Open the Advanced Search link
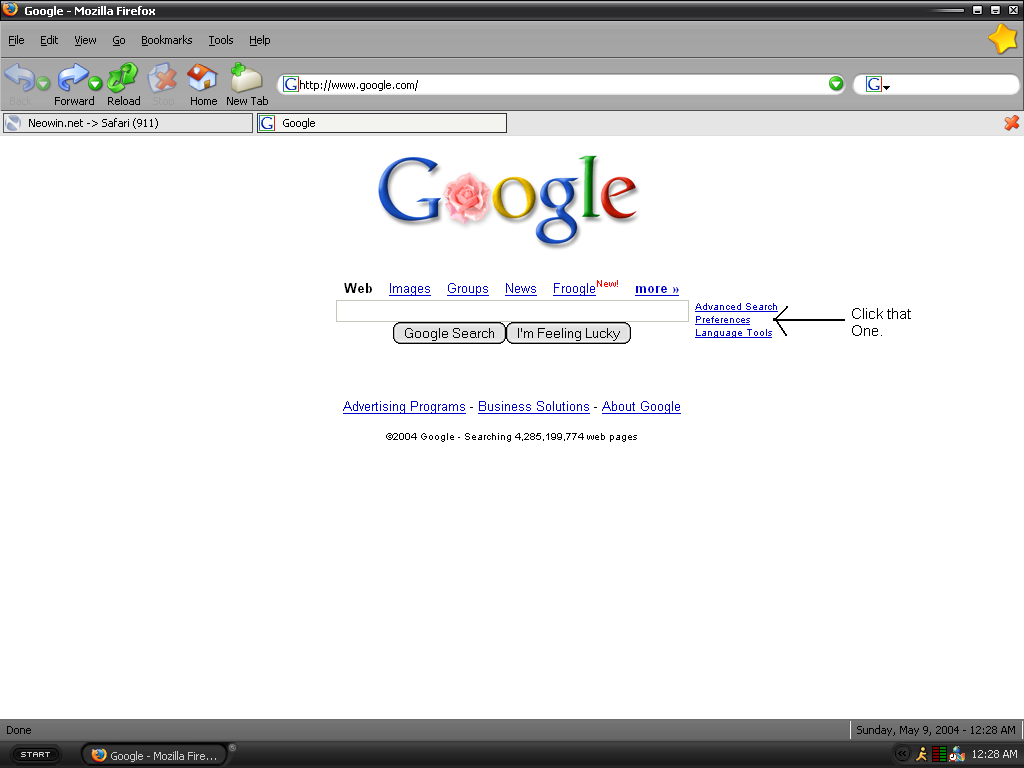Image resolution: width=1024 pixels, height=768 pixels. pyautogui.click(x=736, y=306)
